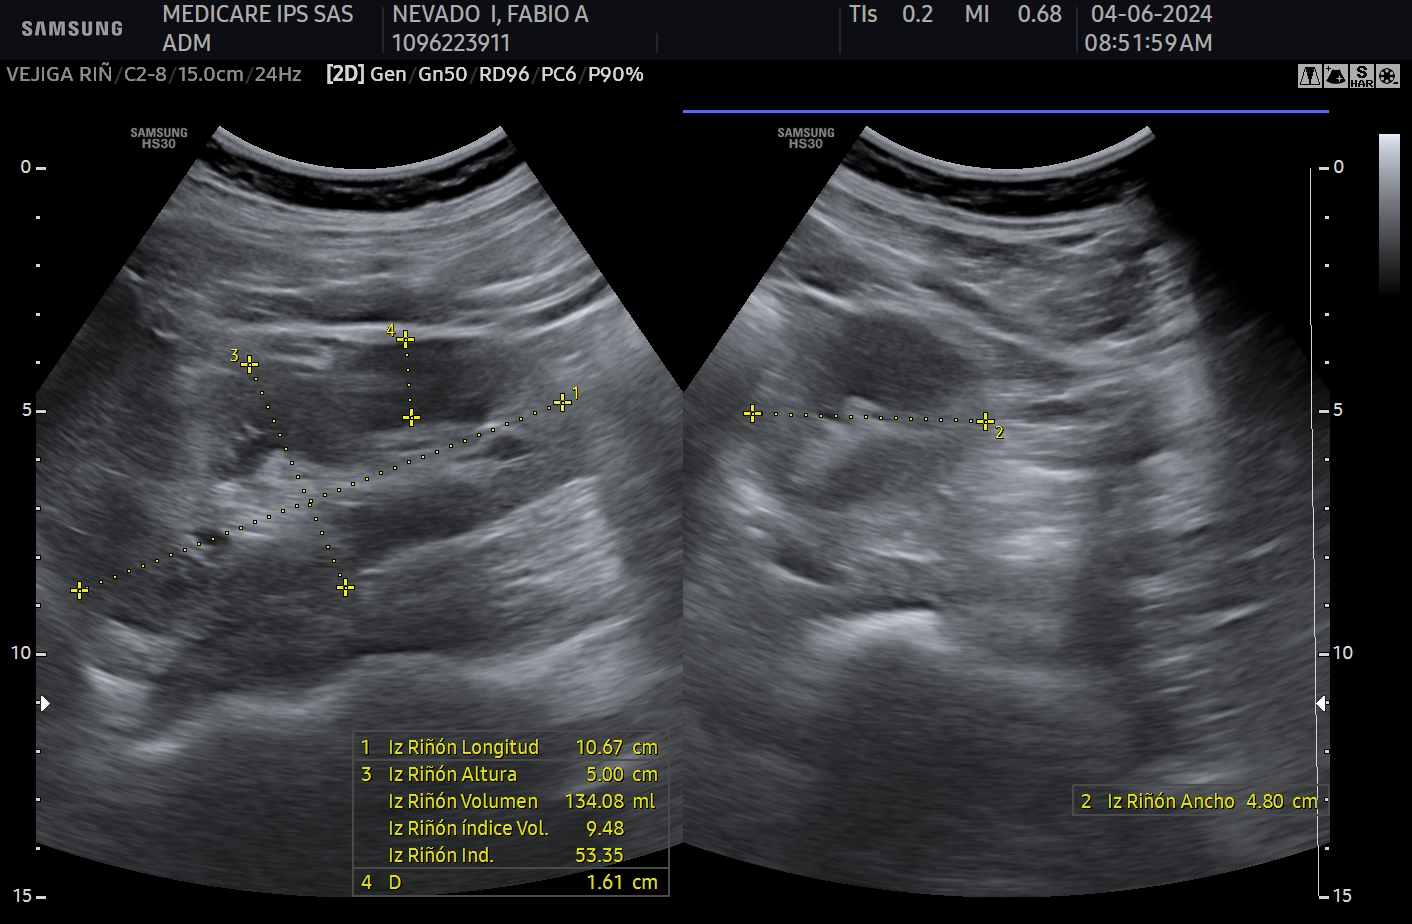Image resolution: width=1412 pixels, height=924 pixels.
Task: Click the cine reel icon
Action: pyautogui.click(x=1387, y=76)
